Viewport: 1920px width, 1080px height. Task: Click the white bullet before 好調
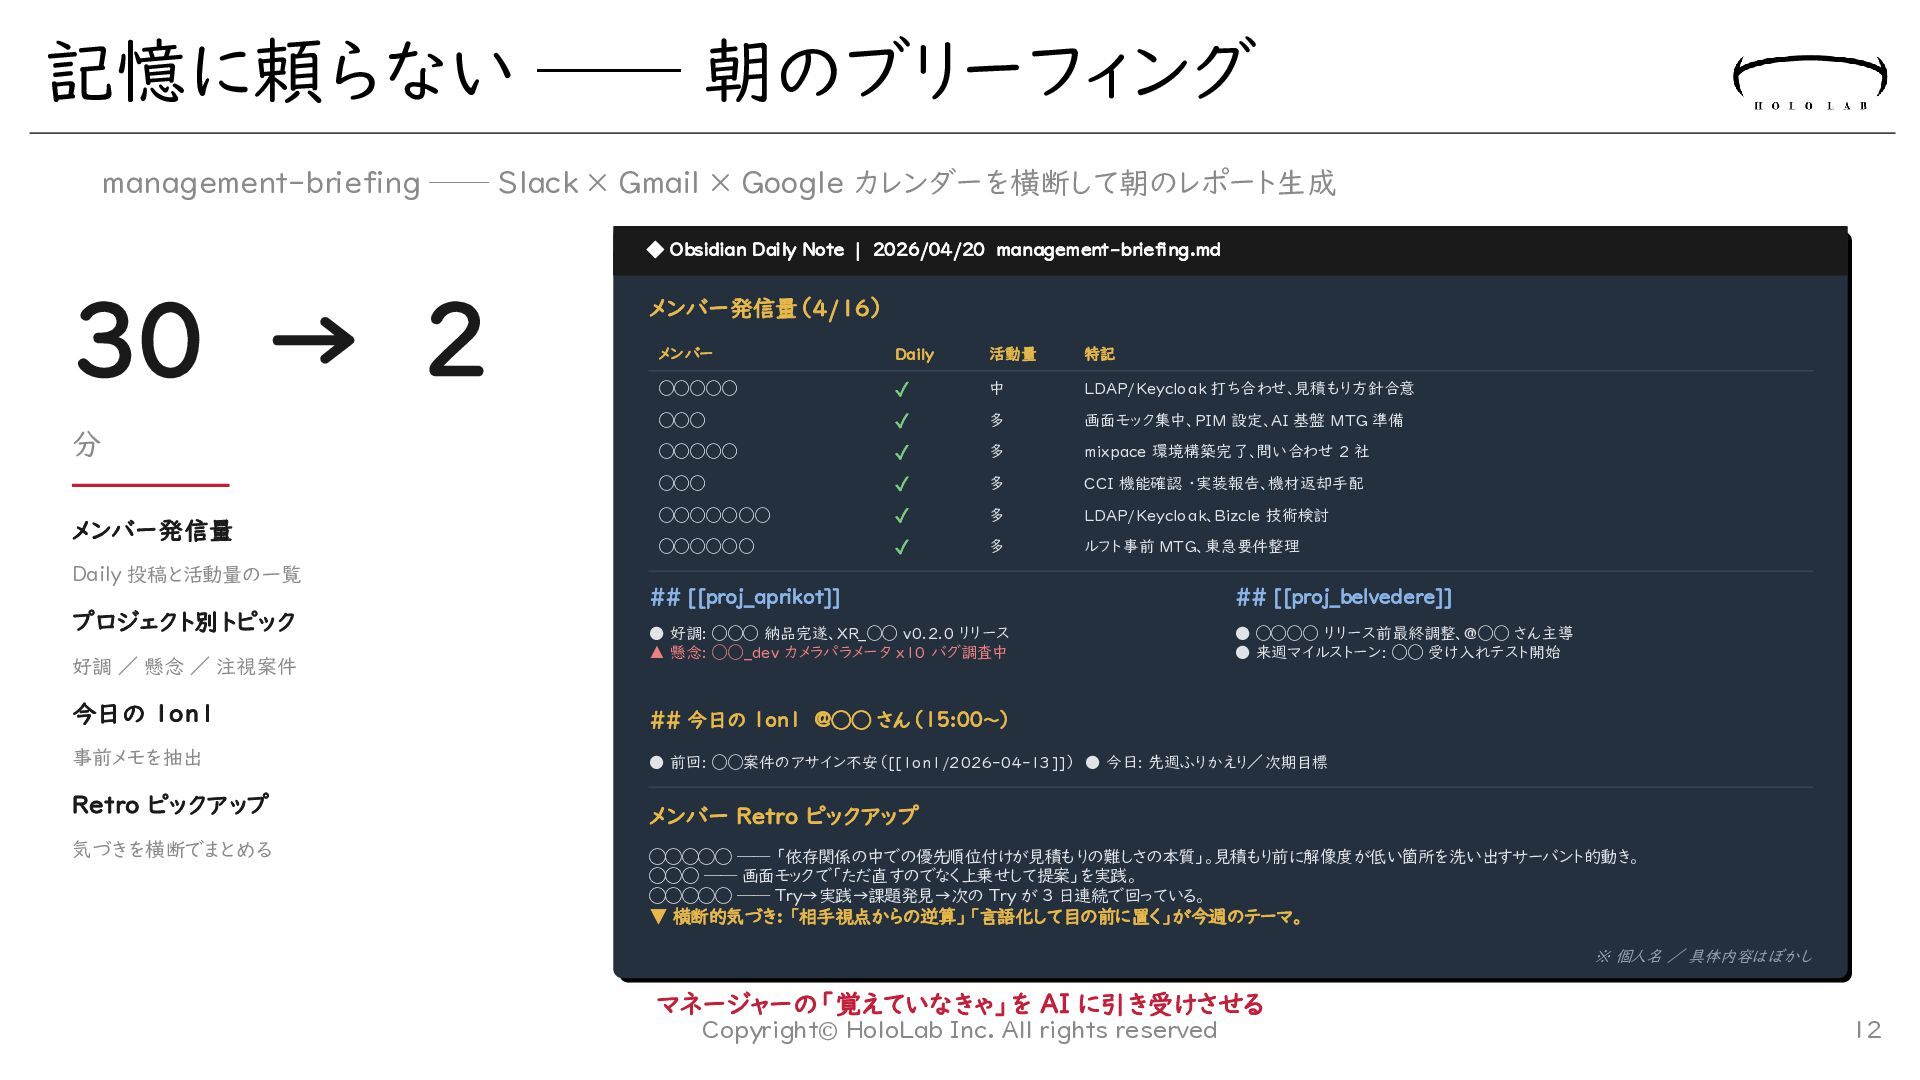[x=657, y=633]
